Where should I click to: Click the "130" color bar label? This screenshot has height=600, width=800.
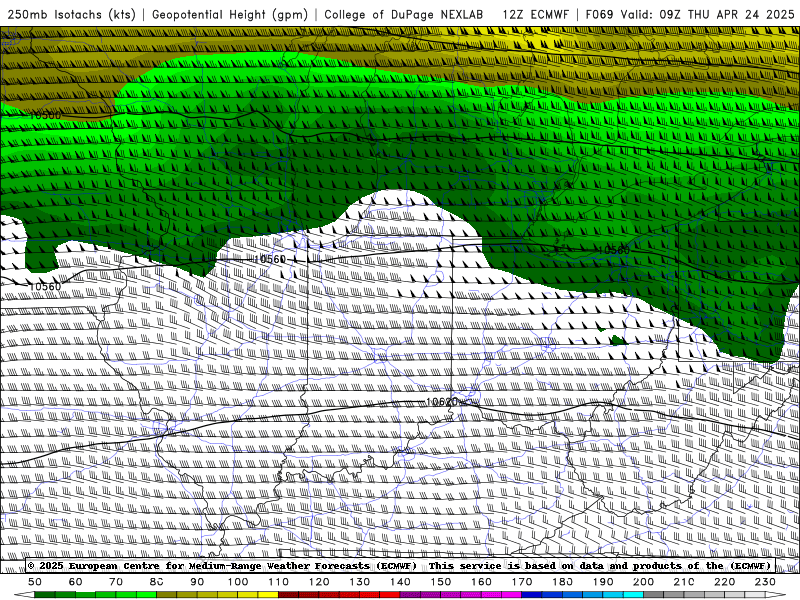pos(360,582)
